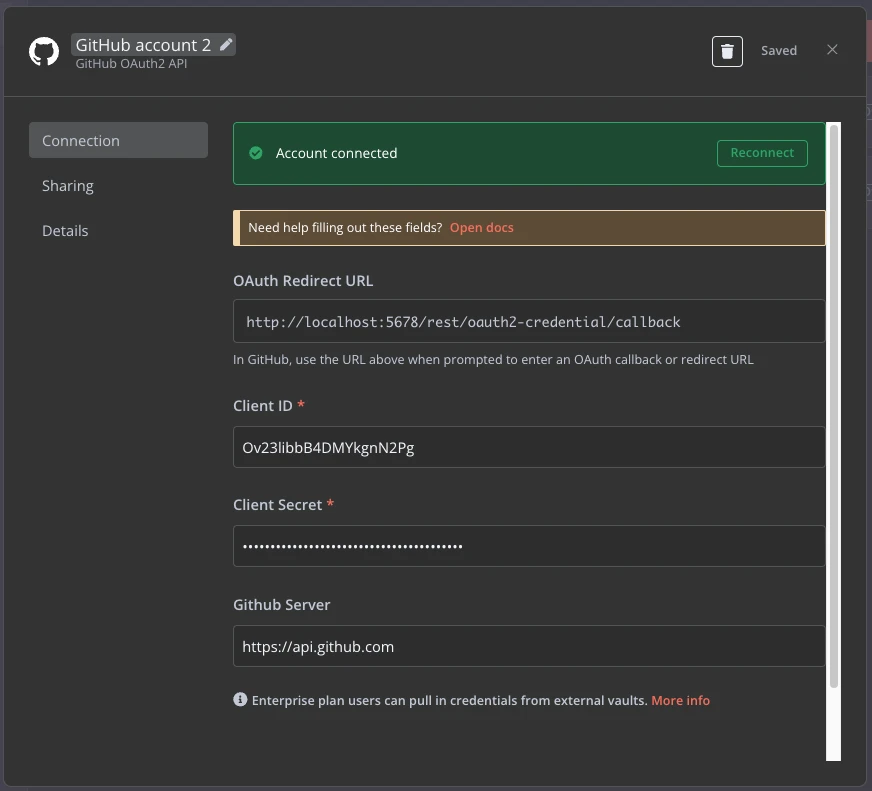Click the vertical scrollbar of the form
872x791 pixels.
pyautogui.click(x=834, y=406)
